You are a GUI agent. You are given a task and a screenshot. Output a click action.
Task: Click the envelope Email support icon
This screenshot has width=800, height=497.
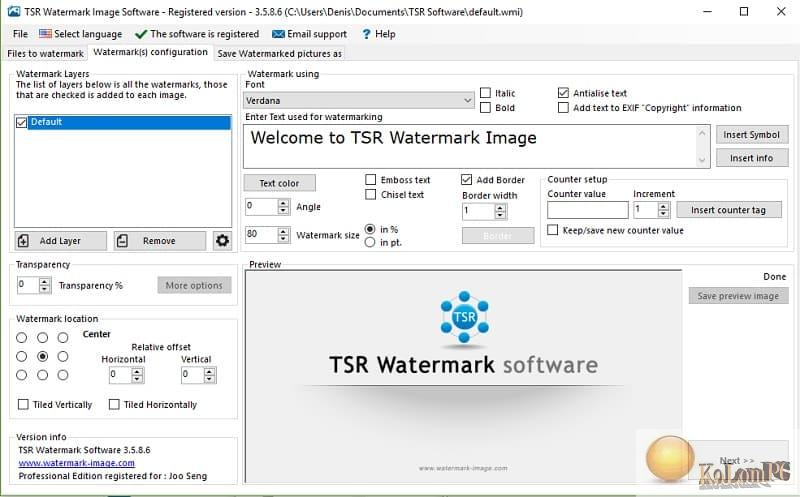[x=278, y=34]
